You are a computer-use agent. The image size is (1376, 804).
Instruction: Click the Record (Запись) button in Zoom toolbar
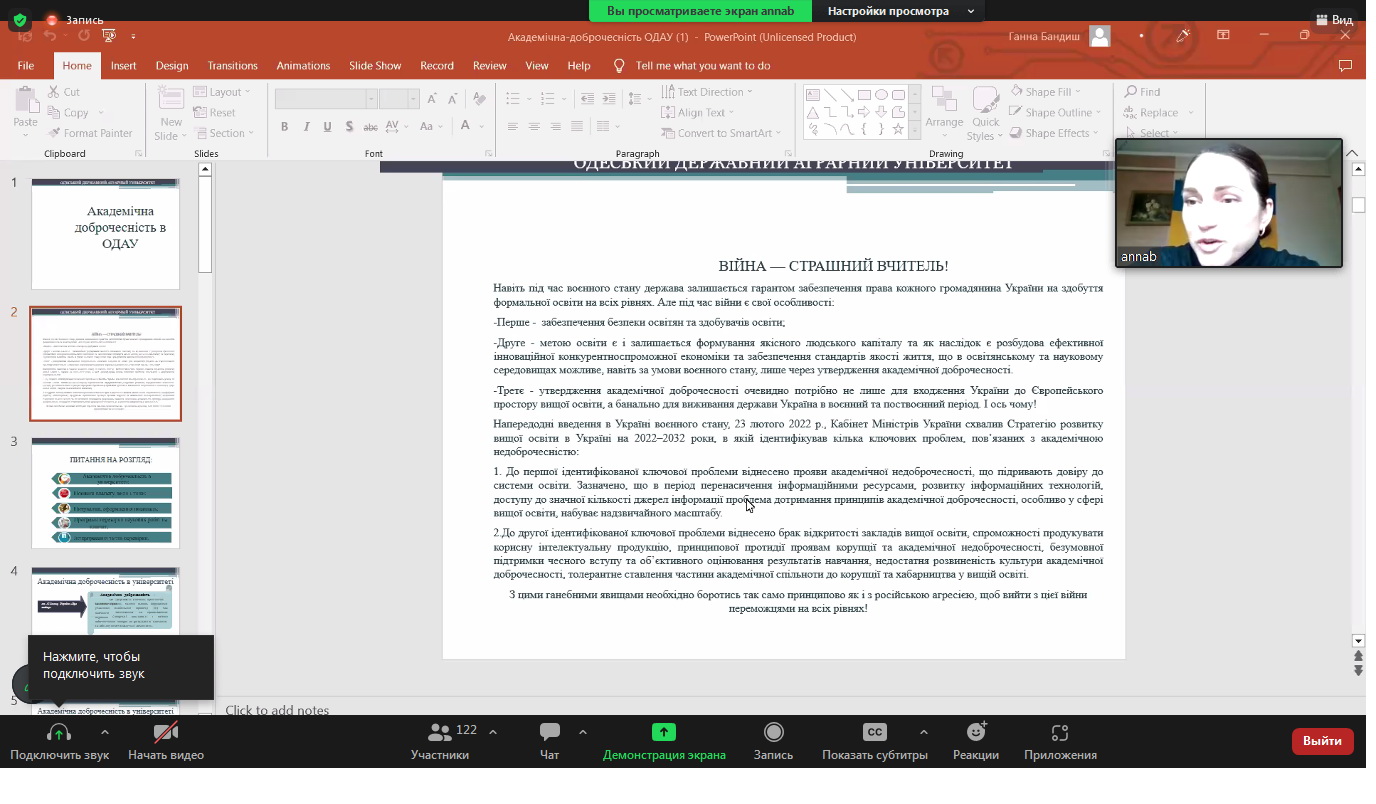(773, 733)
